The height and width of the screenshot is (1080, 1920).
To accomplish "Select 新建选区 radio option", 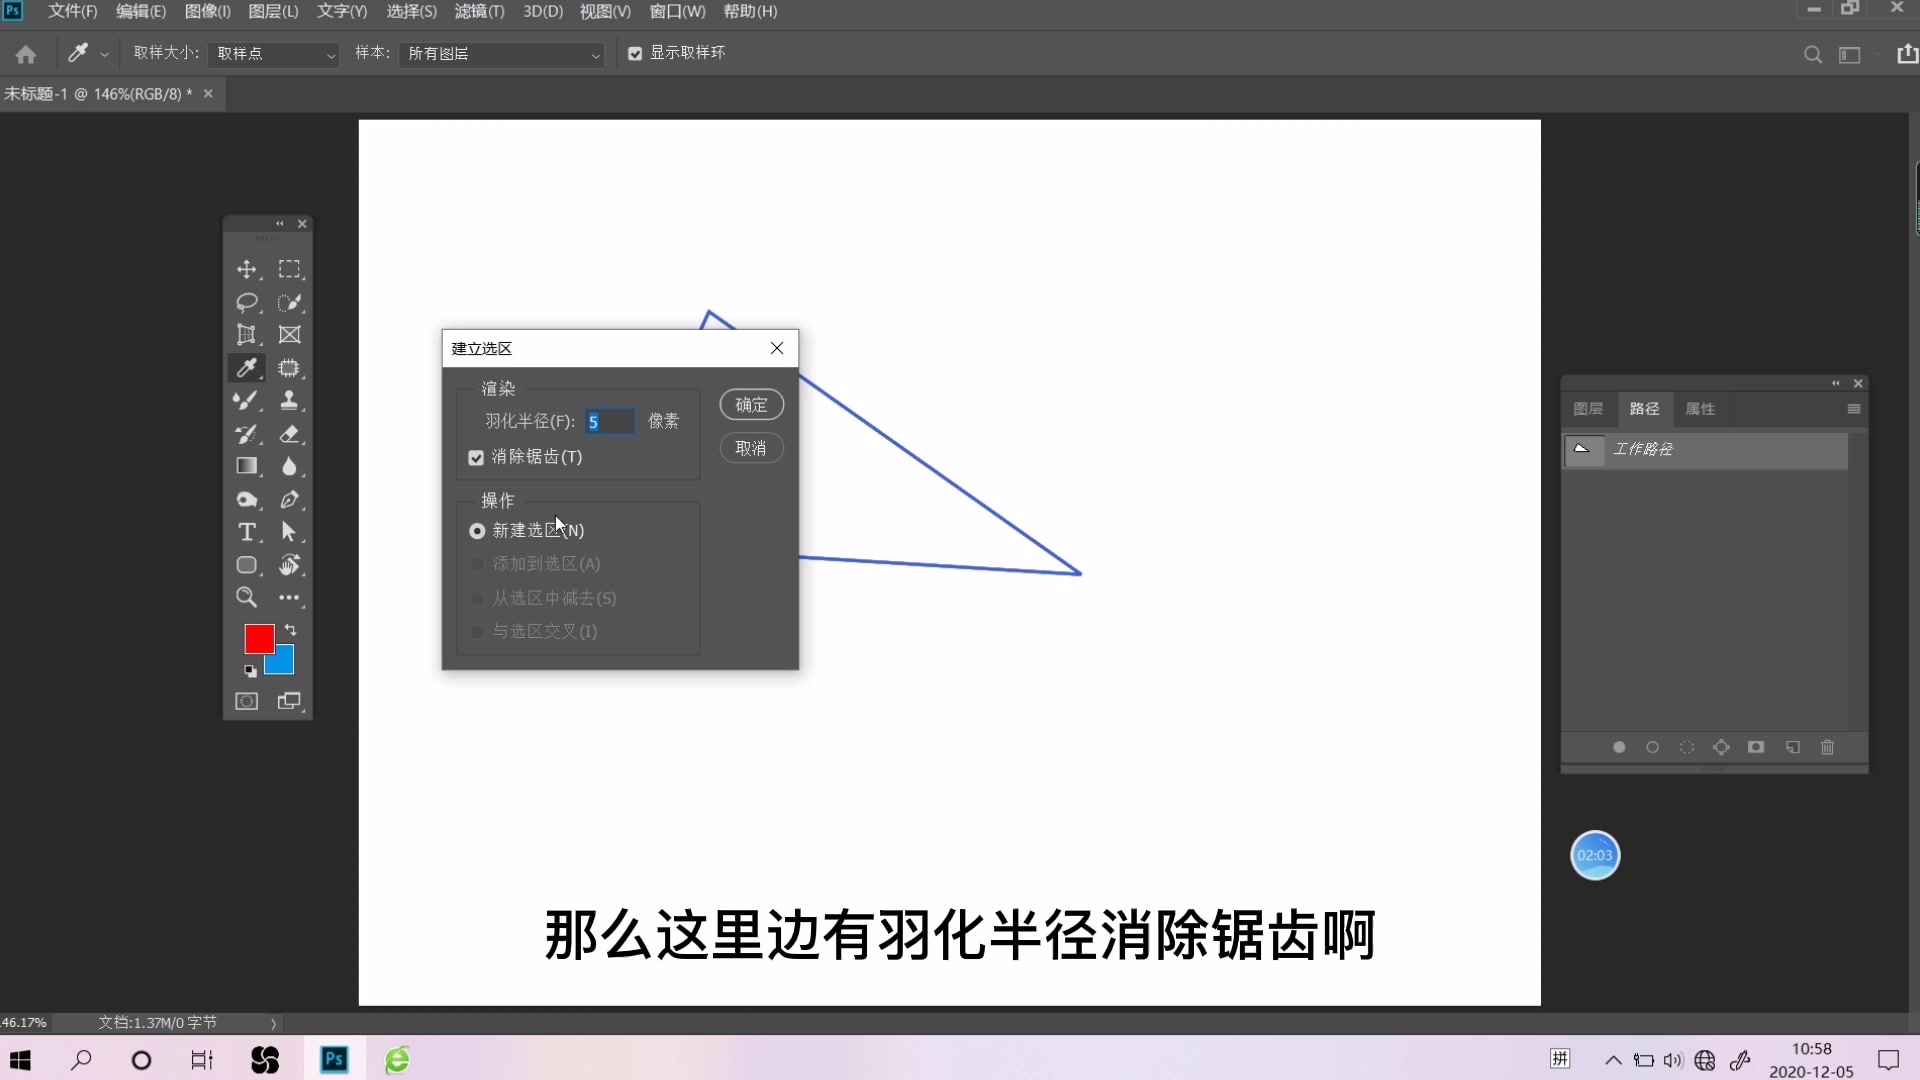I will coord(477,531).
